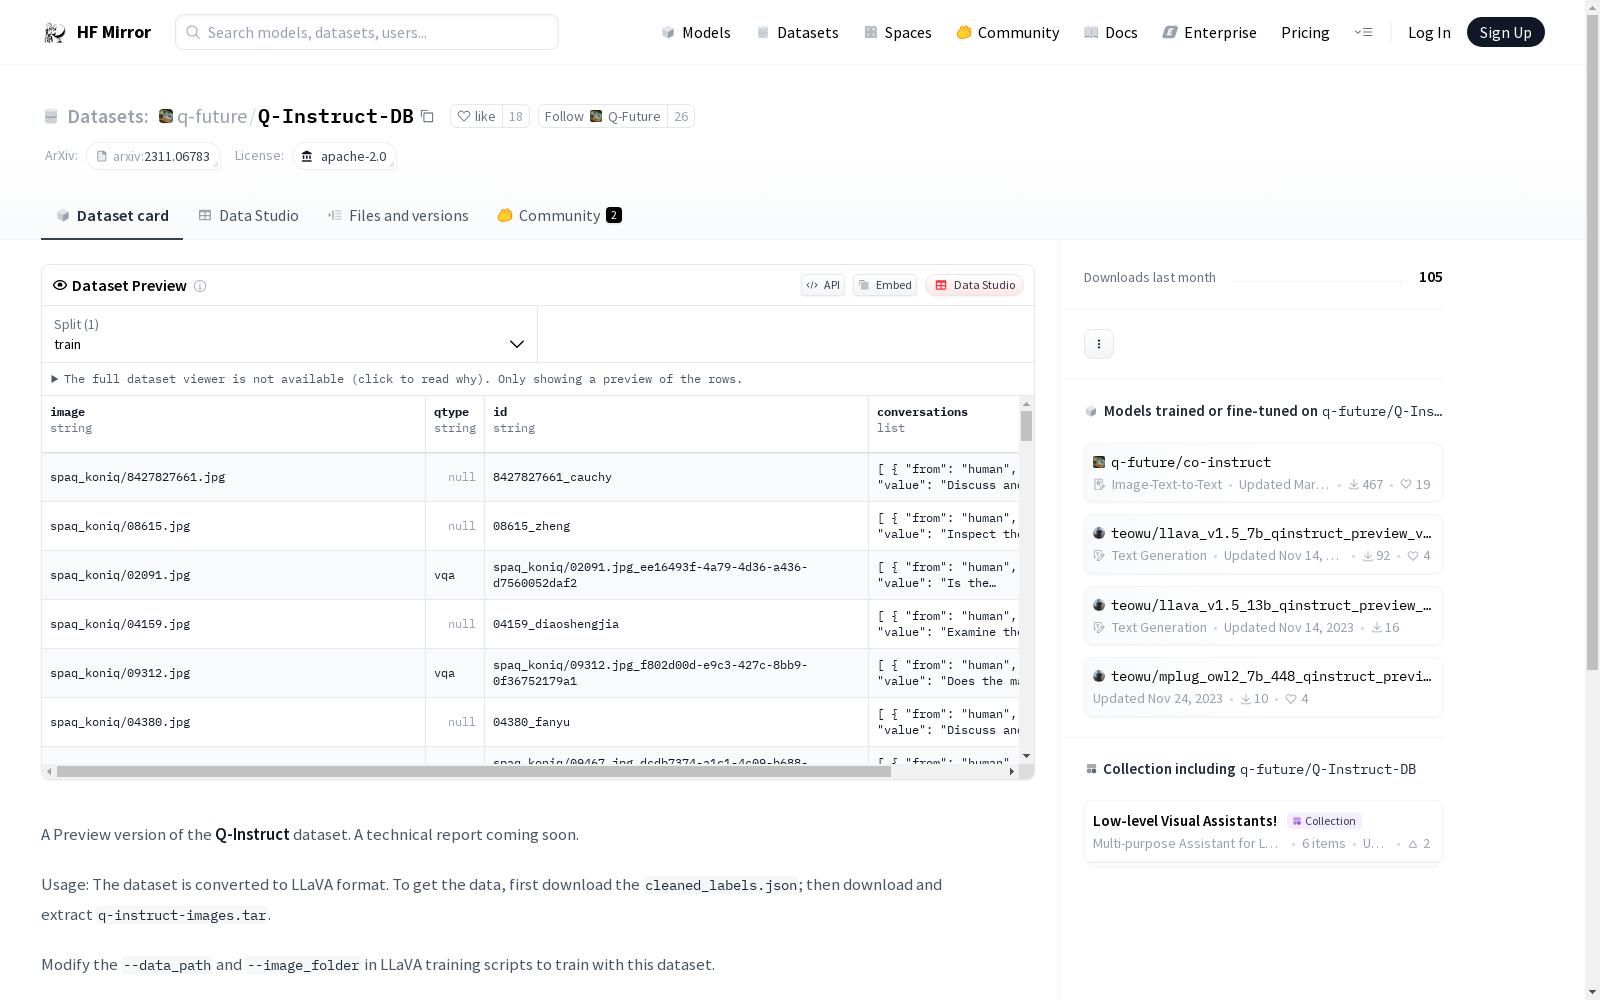Open the Q-Future organization avatar by dataset title
Screen dimensions: 1600x1000
click(166, 116)
